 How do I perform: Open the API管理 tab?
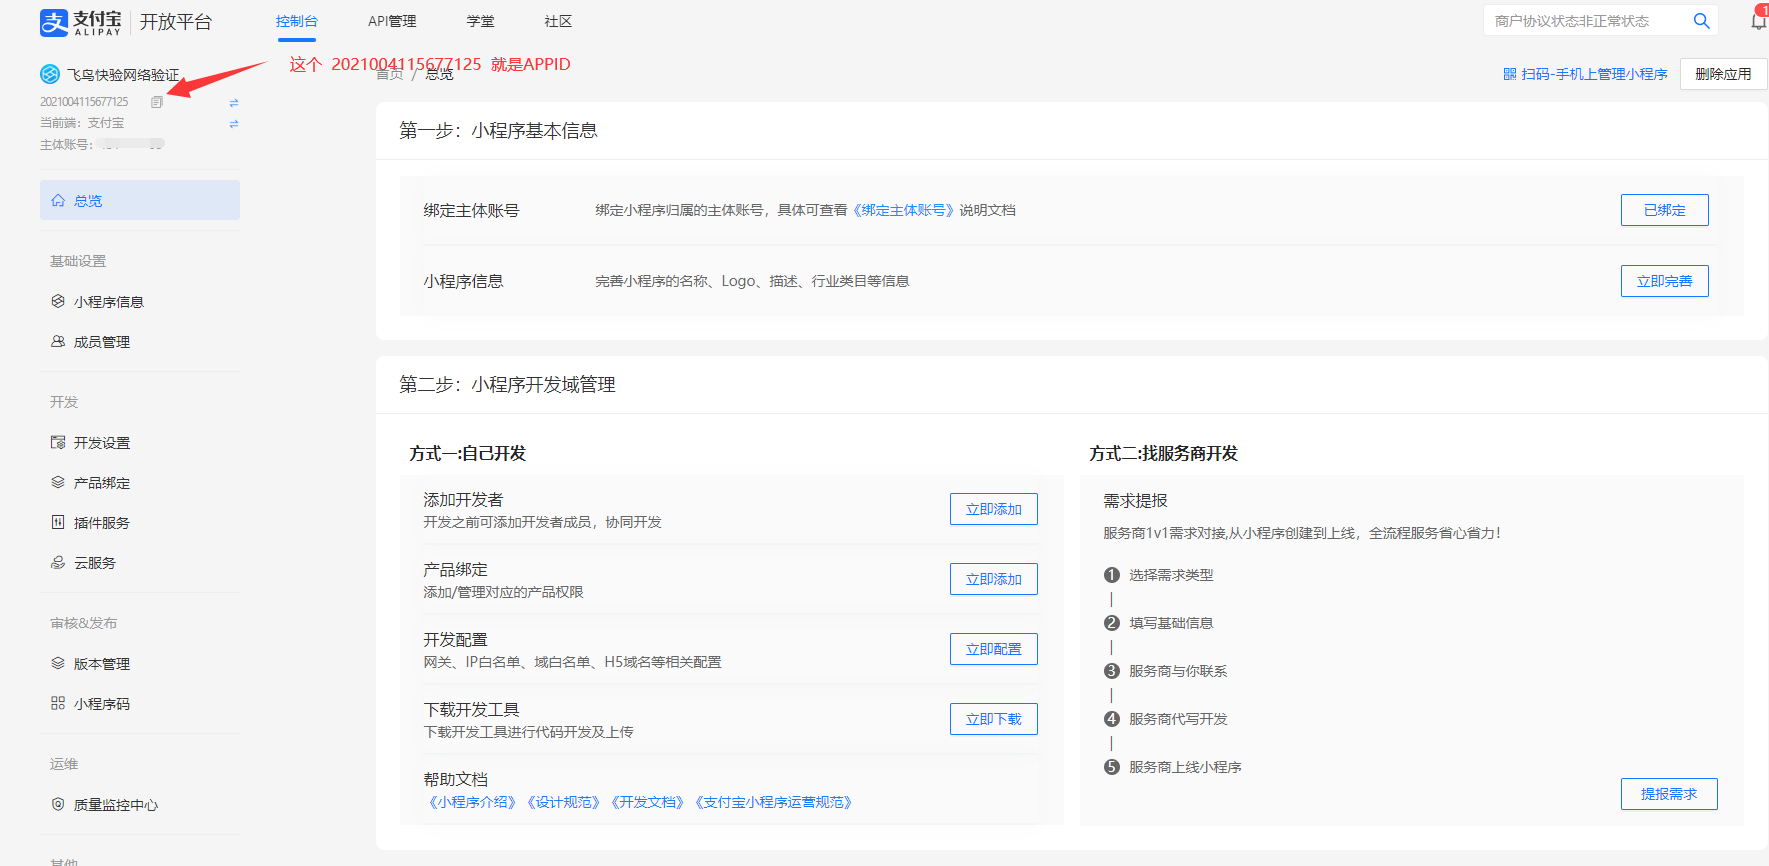(x=392, y=21)
